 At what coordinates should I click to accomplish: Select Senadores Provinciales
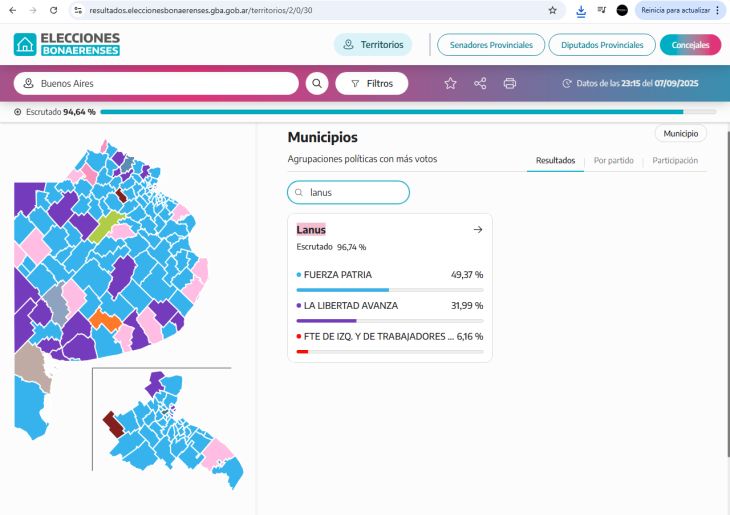(x=491, y=45)
